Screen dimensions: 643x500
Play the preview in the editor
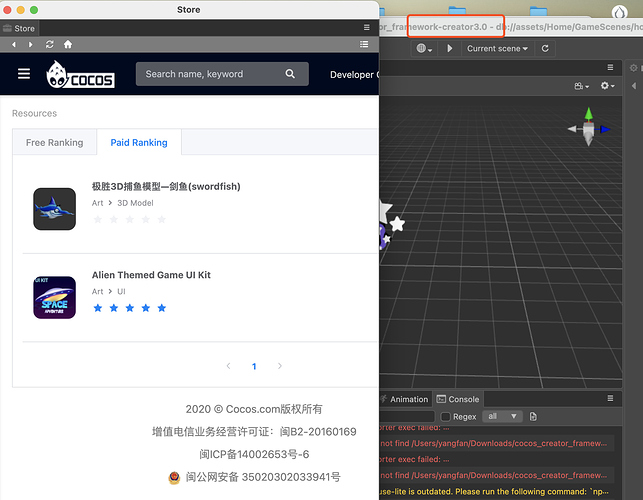(x=449, y=48)
